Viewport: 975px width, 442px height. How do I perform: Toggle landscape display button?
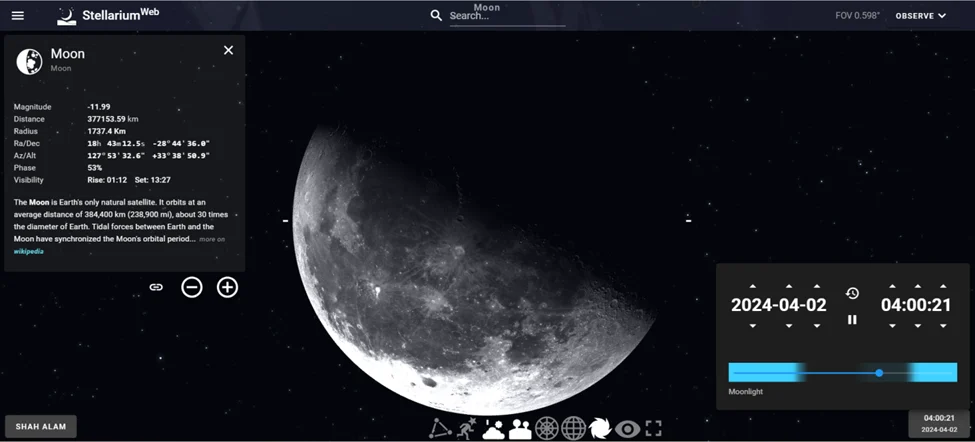[520, 428]
